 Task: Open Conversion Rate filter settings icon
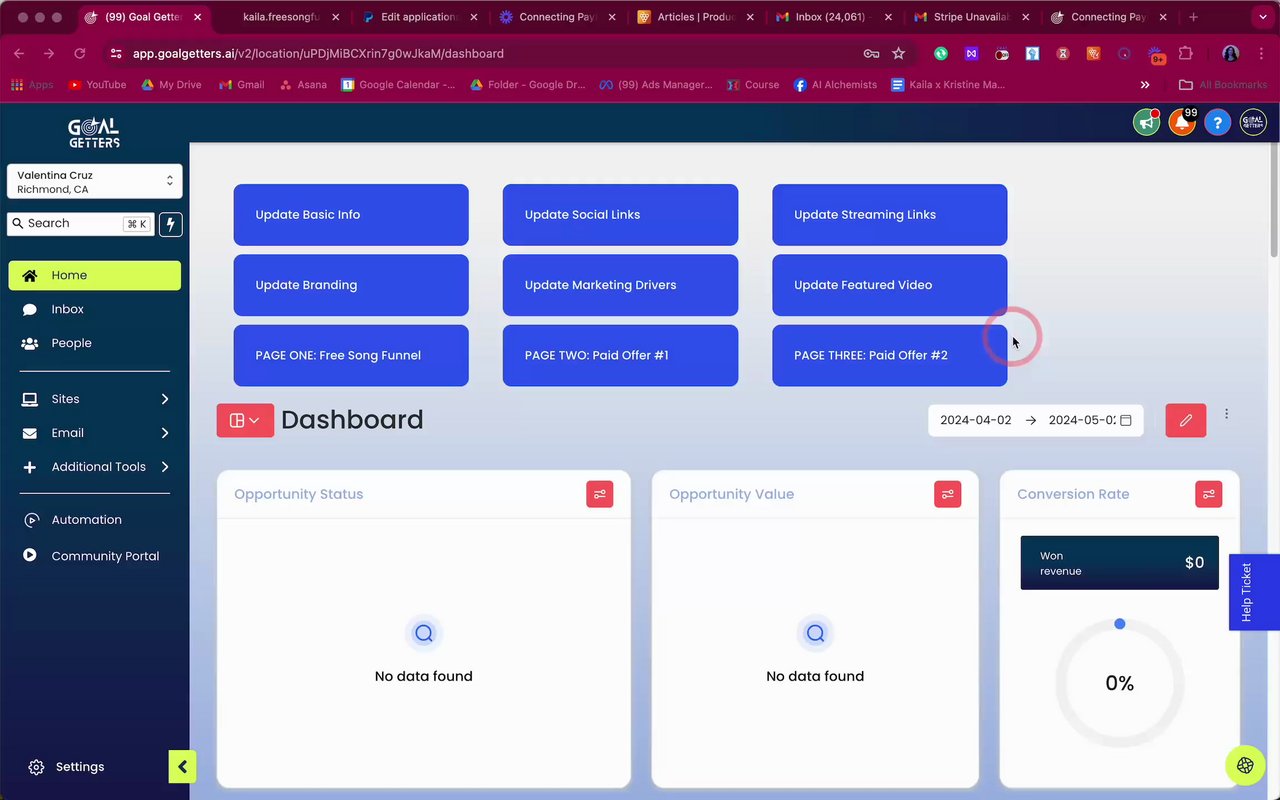coord(1209,494)
